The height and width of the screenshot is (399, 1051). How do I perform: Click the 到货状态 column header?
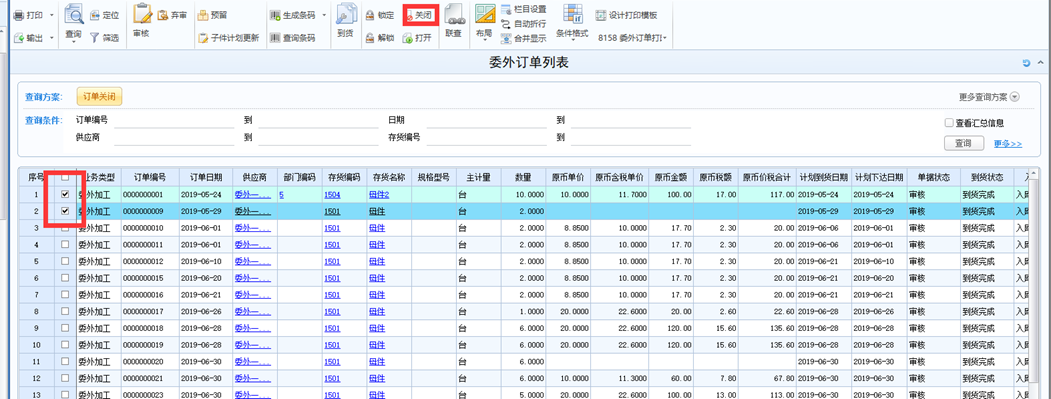(987, 178)
